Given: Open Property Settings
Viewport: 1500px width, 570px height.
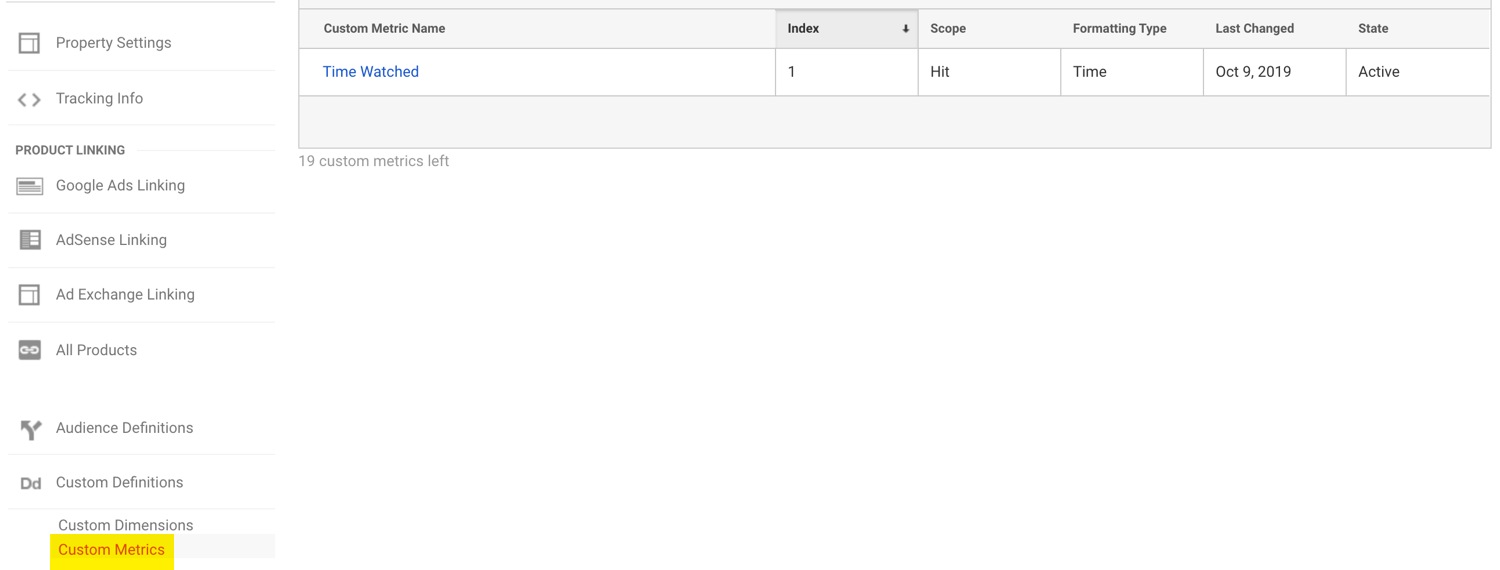Looking at the screenshot, I should (x=113, y=43).
